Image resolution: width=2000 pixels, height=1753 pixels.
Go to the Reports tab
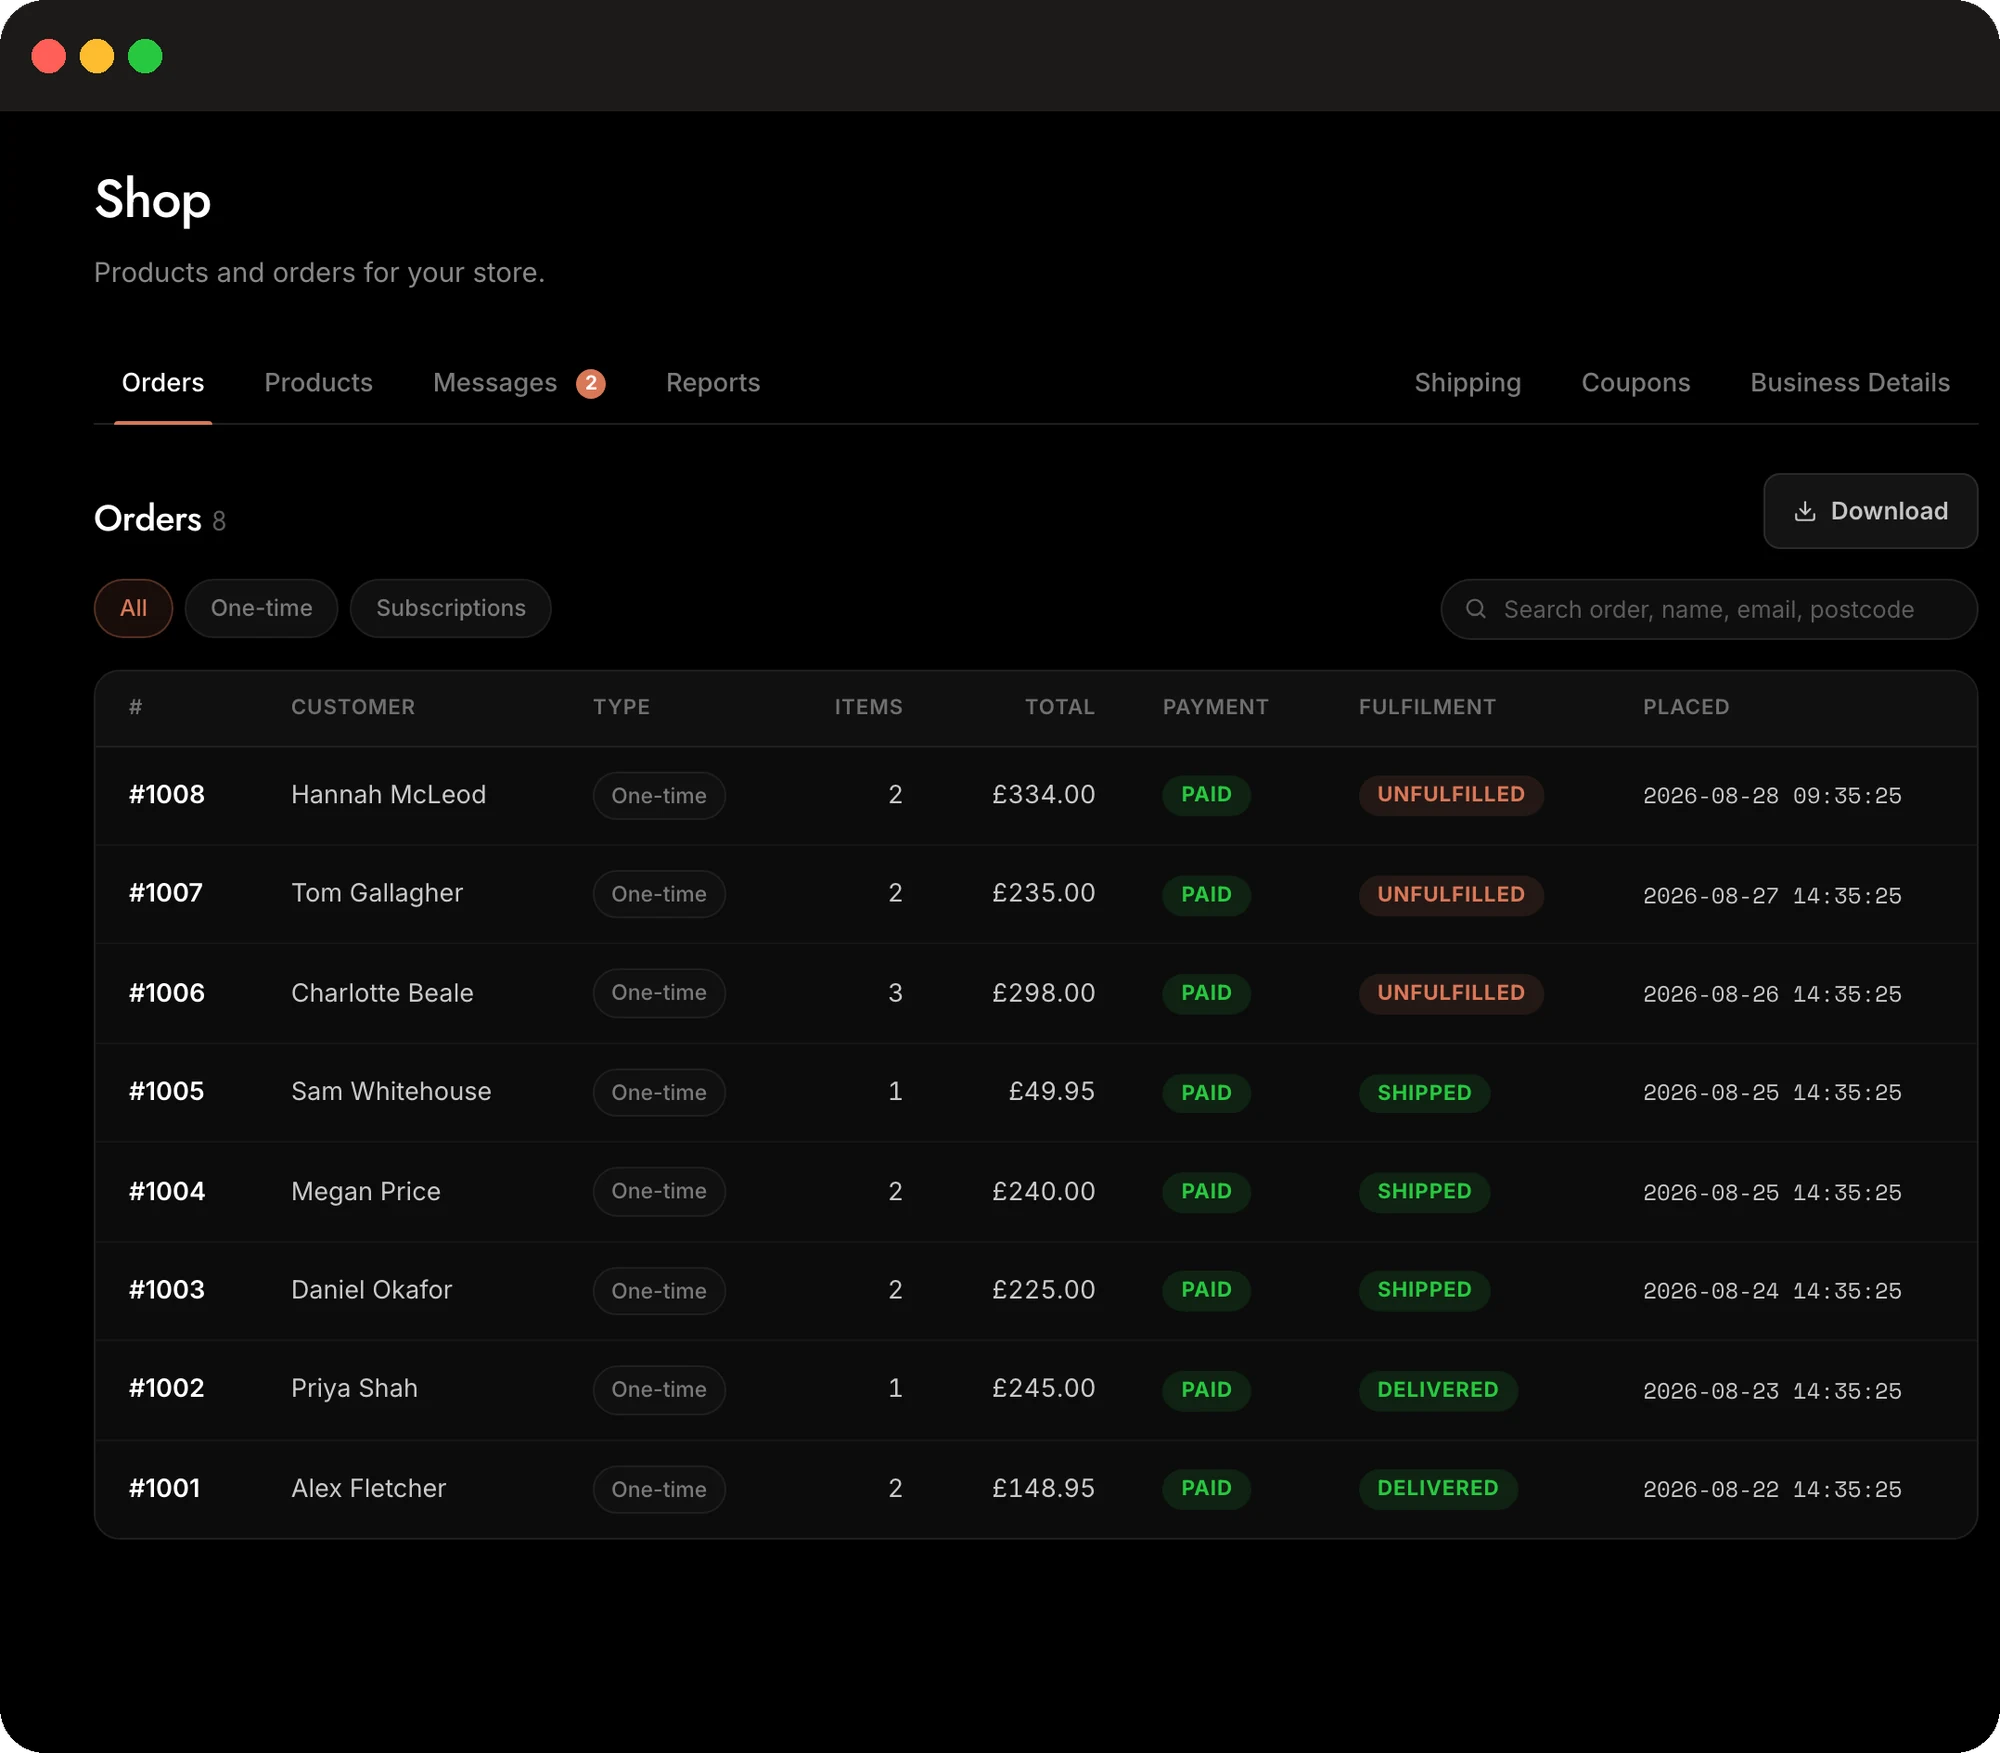click(x=713, y=383)
